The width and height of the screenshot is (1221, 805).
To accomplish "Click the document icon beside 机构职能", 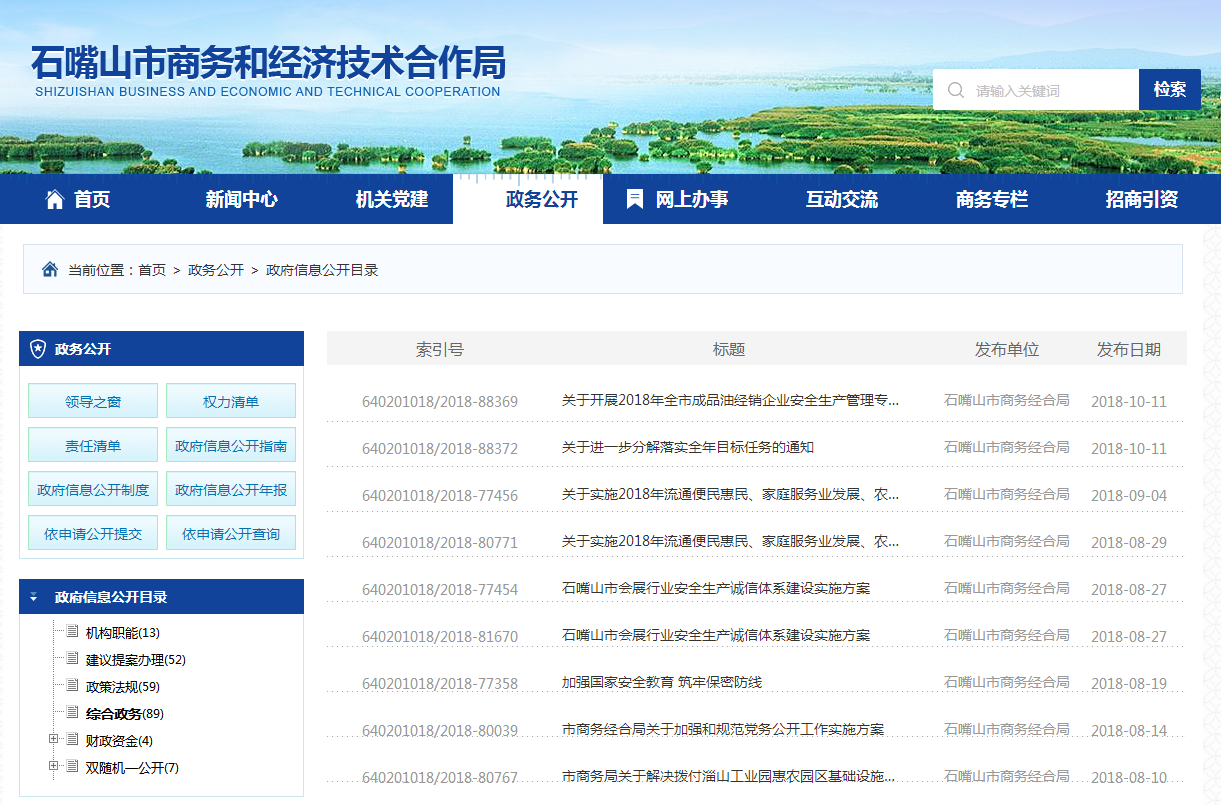I will click(x=72, y=632).
